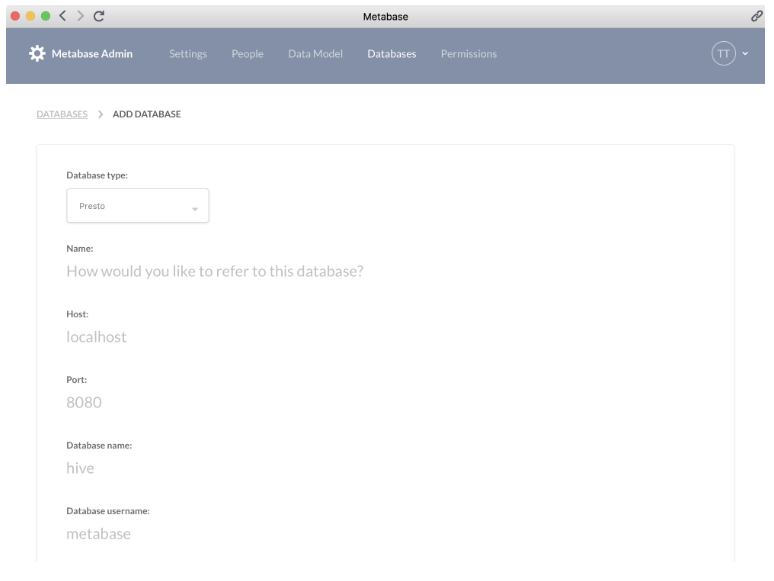Image resolution: width=774 pixels, height=581 pixels.
Task: Open the Settings tab
Action: click(188, 53)
